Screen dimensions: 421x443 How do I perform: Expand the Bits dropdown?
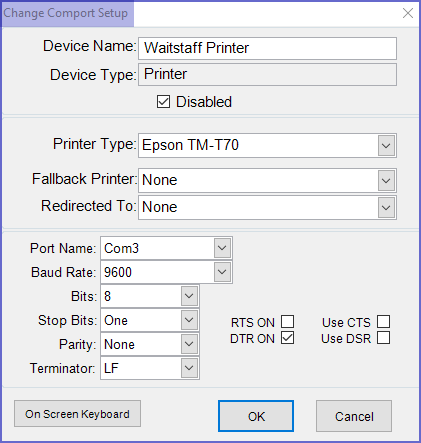pyautogui.click(x=189, y=296)
